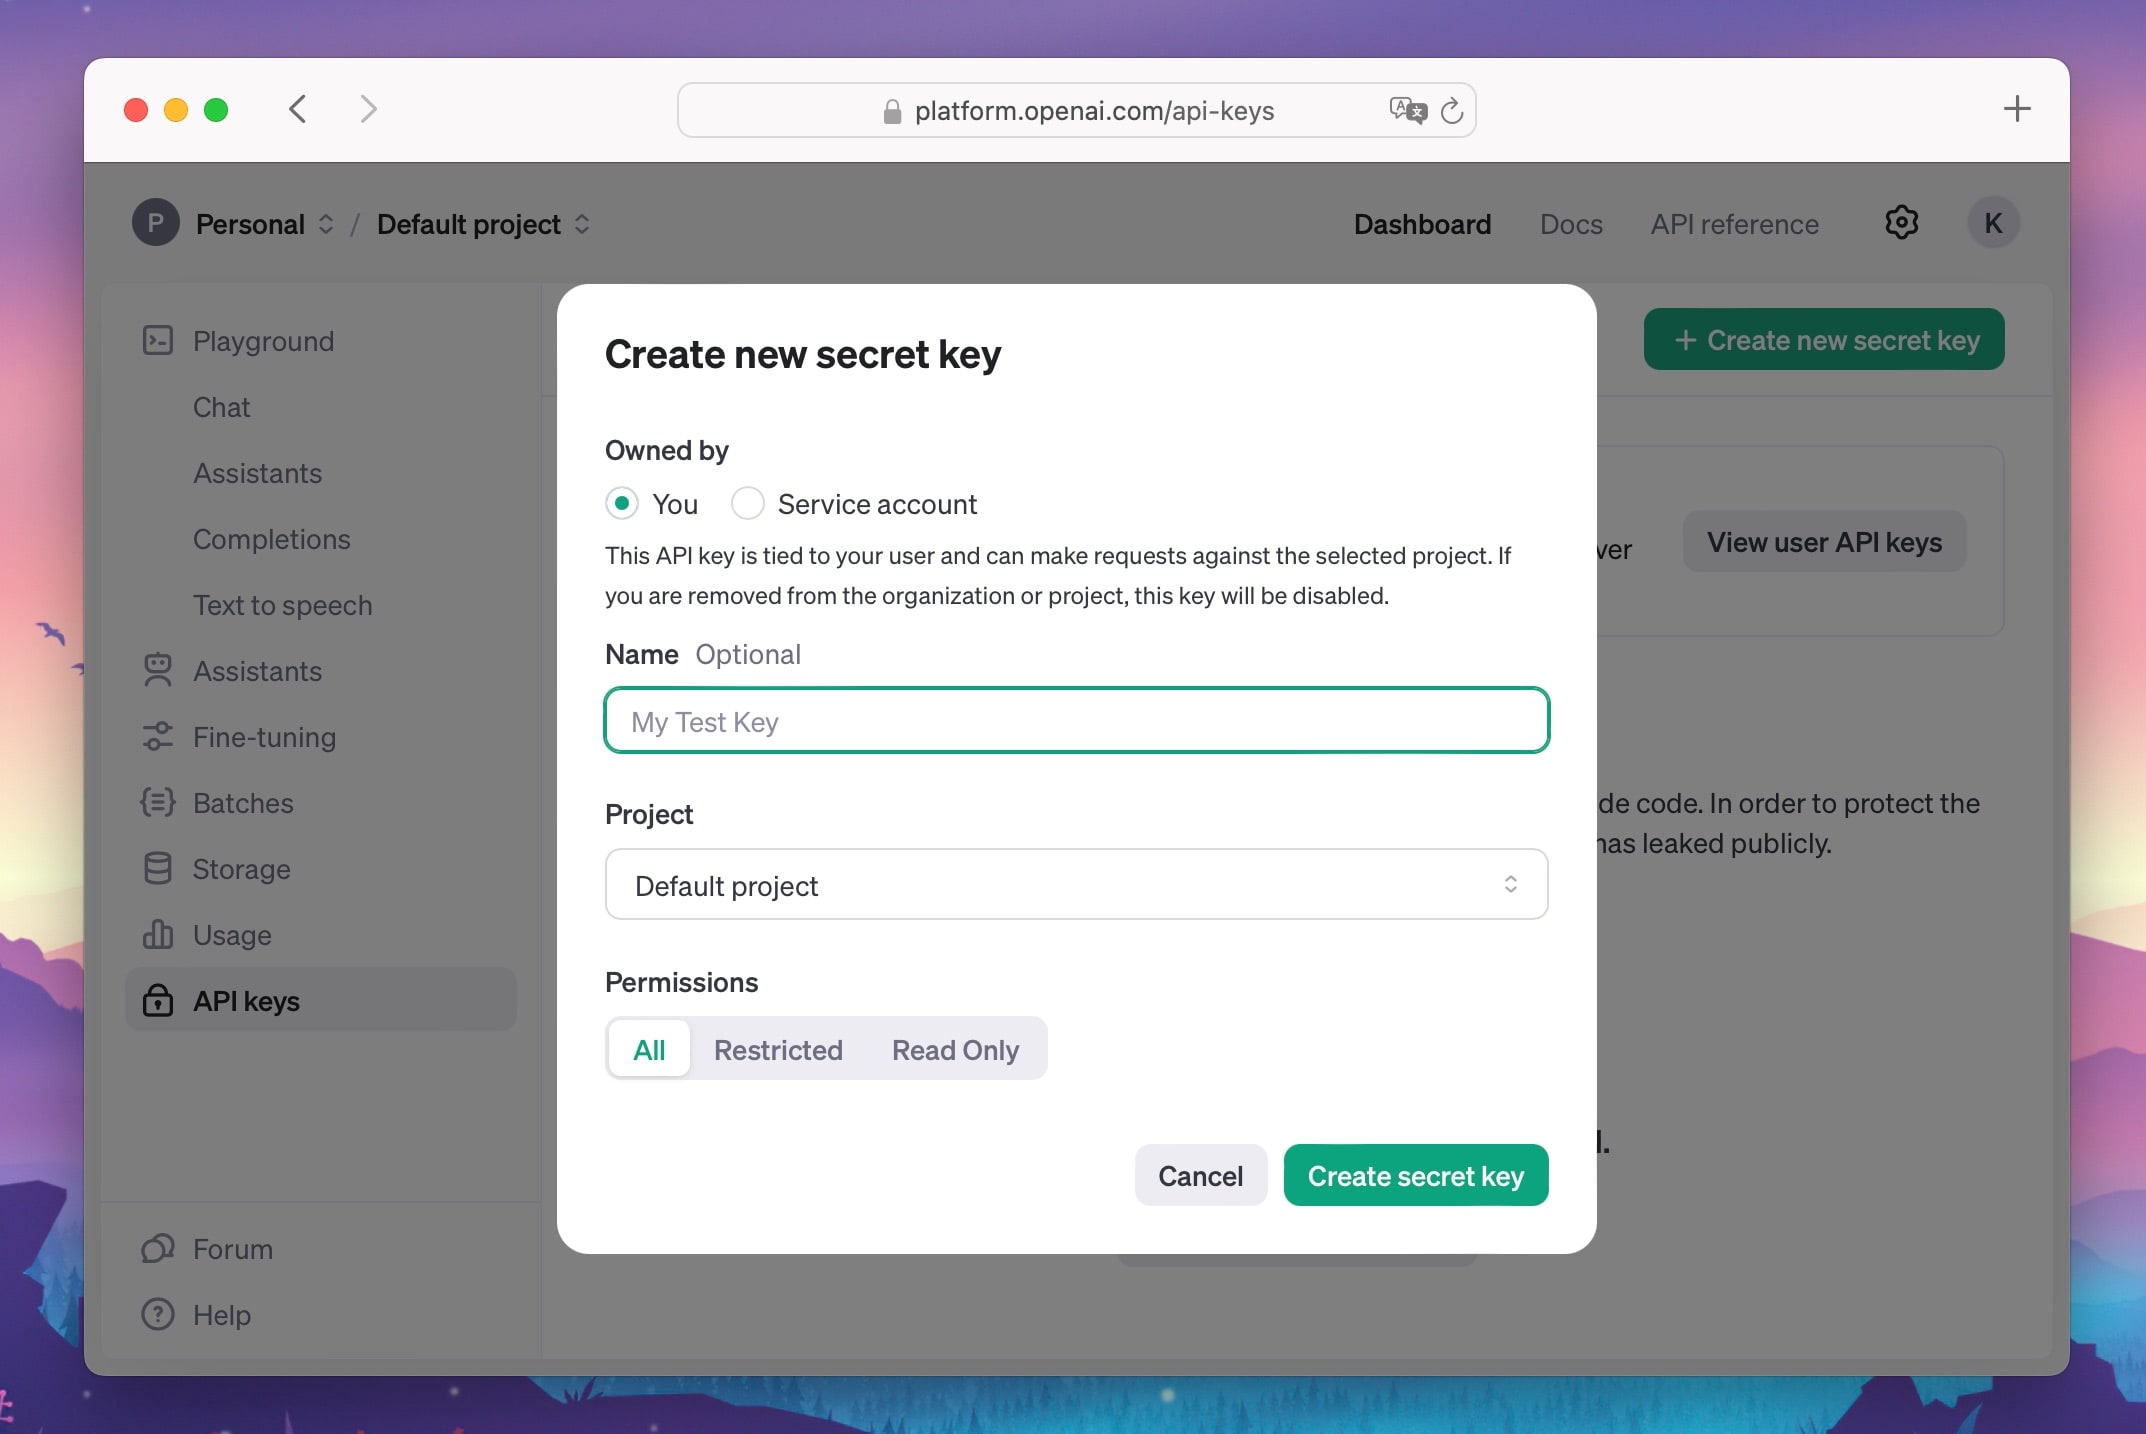Open settings via the gear icon

coord(1901,222)
